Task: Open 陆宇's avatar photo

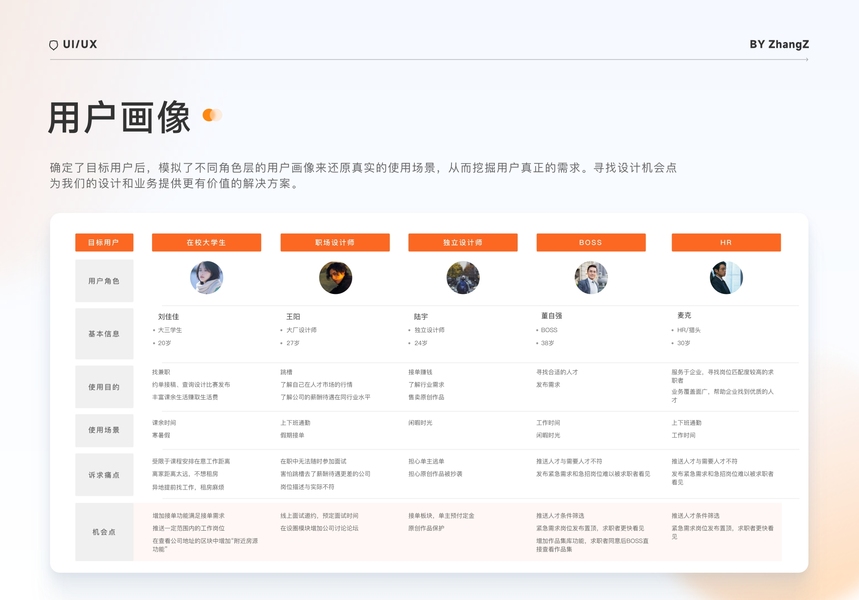Action: point(463,277)
